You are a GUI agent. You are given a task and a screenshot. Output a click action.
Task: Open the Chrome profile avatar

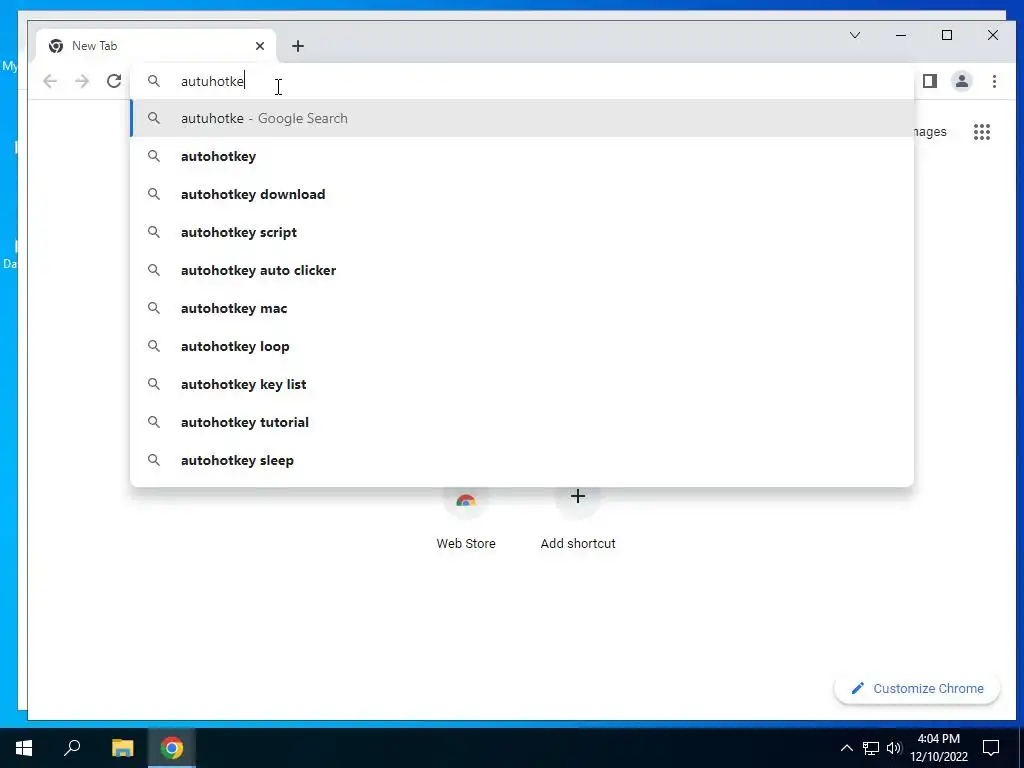962,81
